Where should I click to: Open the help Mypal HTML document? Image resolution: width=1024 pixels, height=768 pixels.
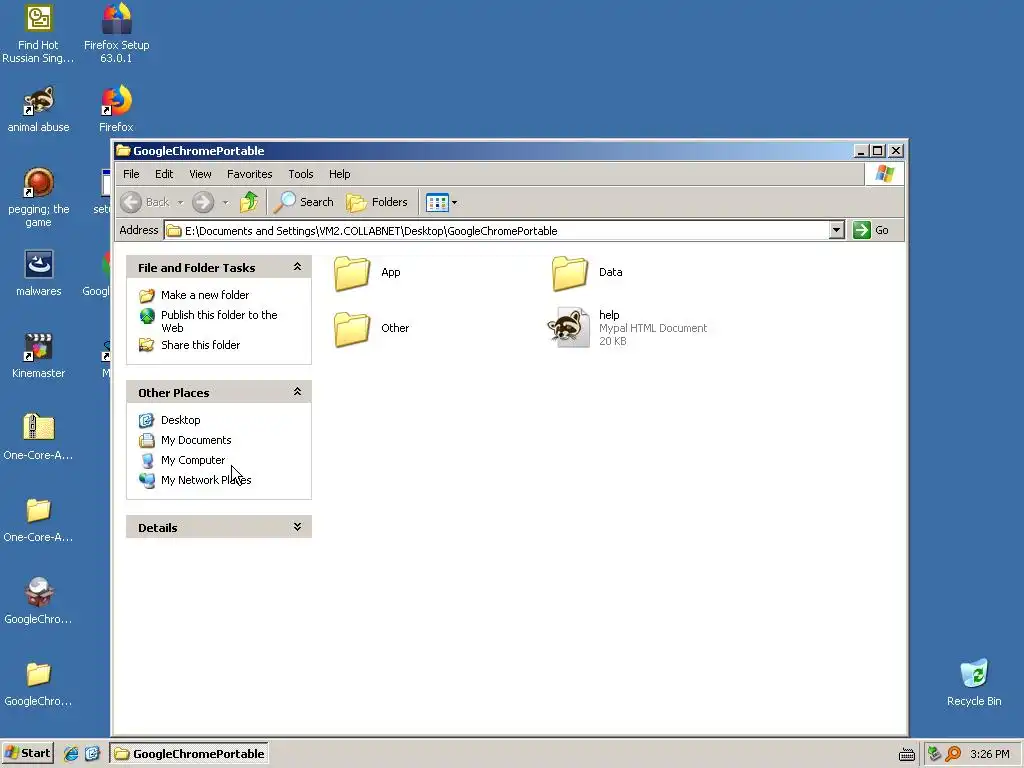(627, 328)
